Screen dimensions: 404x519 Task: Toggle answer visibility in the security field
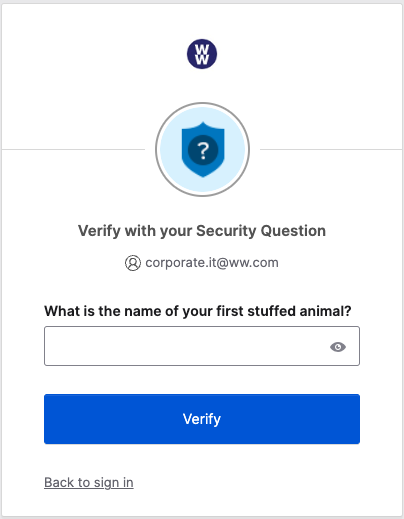338,347
